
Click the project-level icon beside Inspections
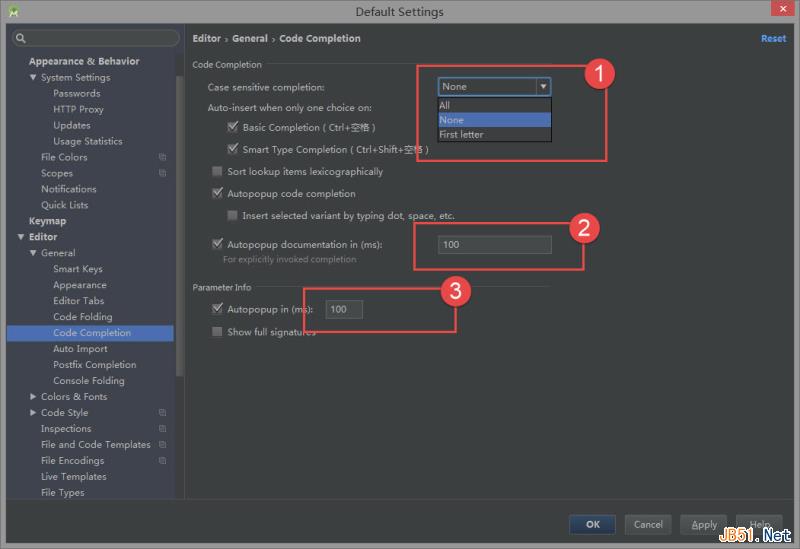coord(162,429)
